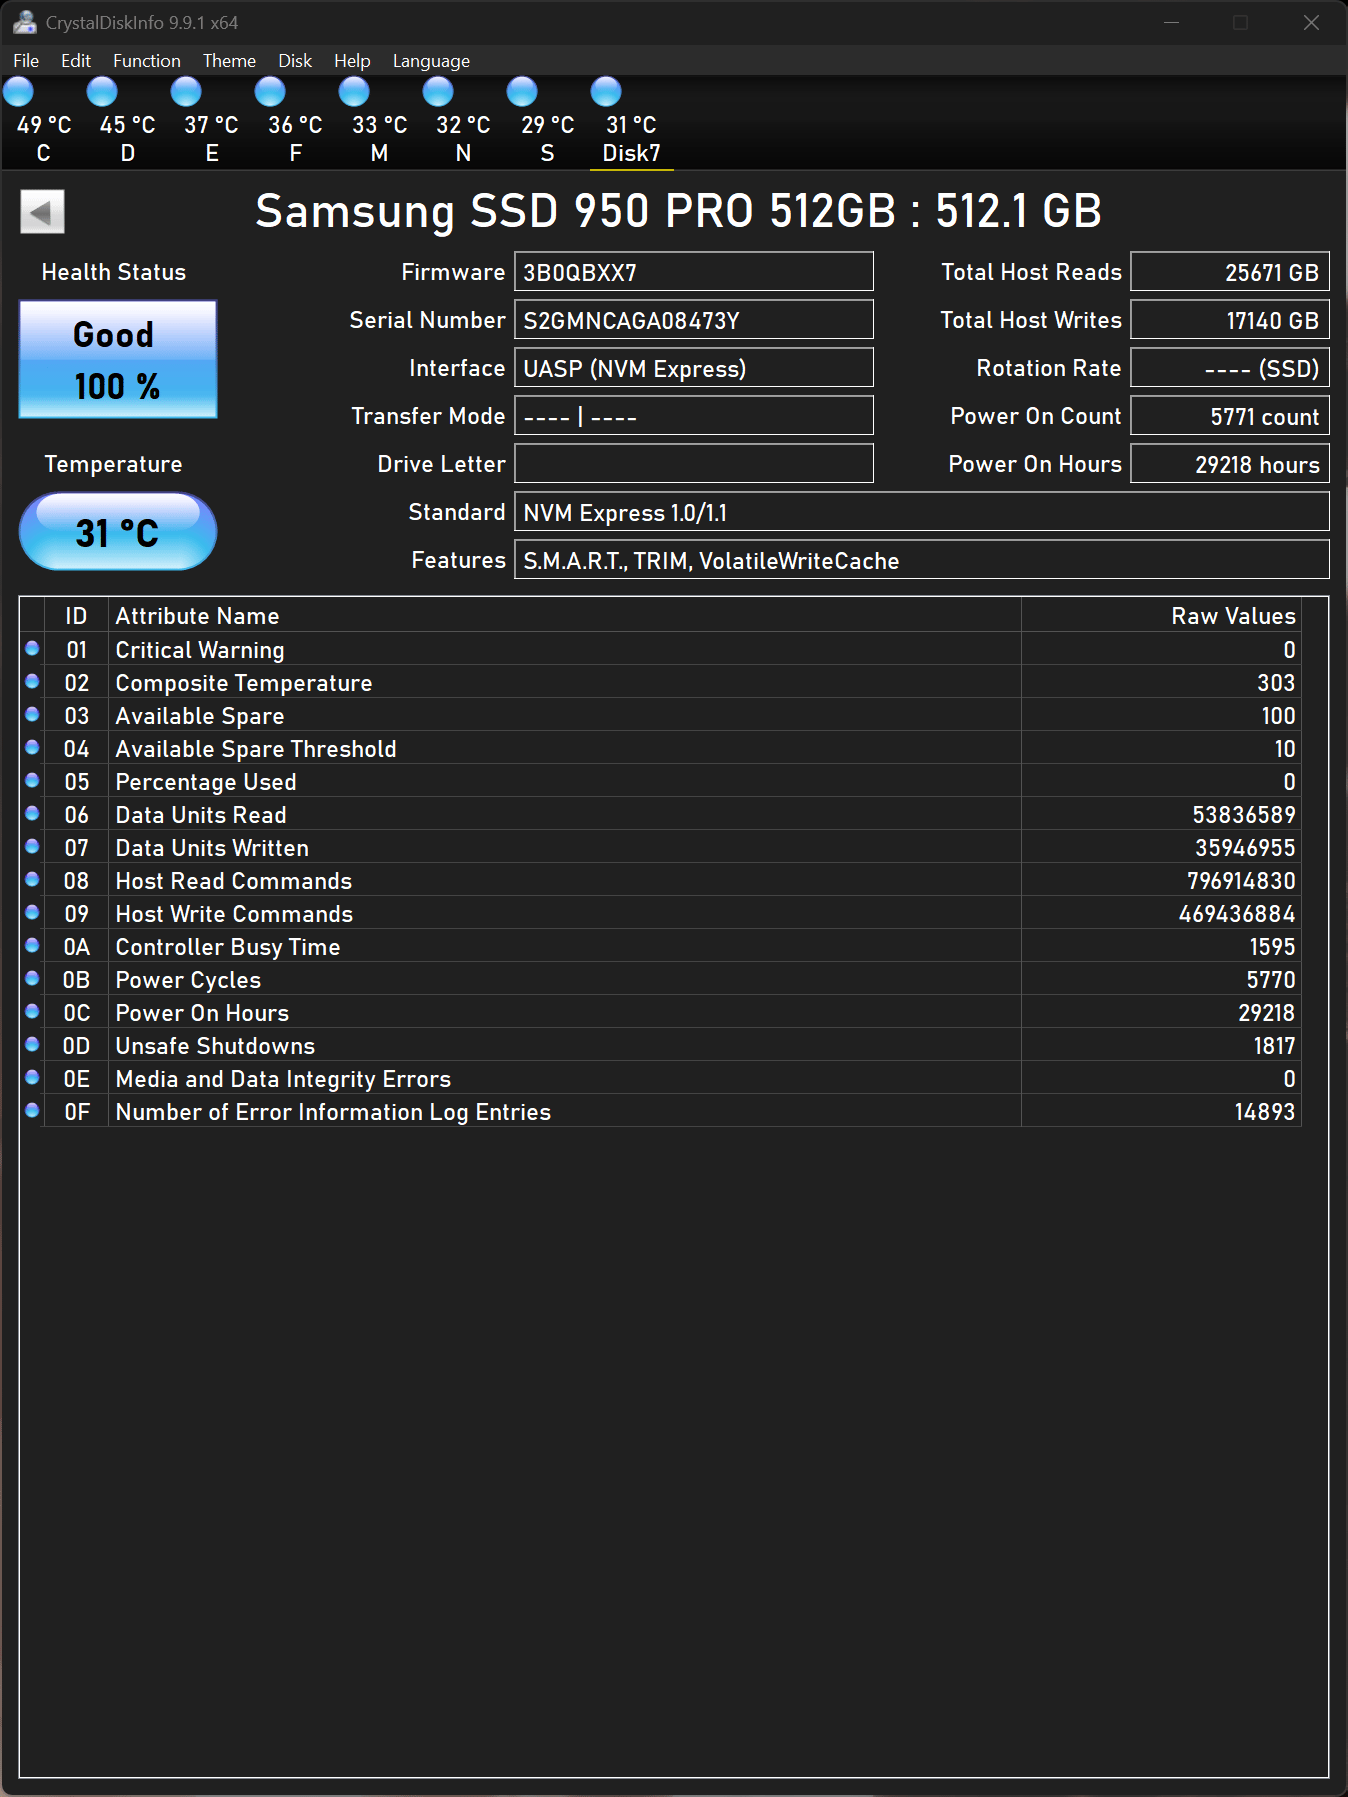This screenshot has height=1797, width=1348.
Task: Click the previous disk arrow button
Action: click(42, 212)
